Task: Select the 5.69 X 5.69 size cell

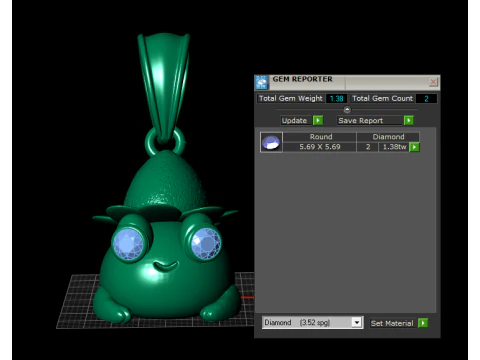Action: pyautogui.click(x=320, y=147)
